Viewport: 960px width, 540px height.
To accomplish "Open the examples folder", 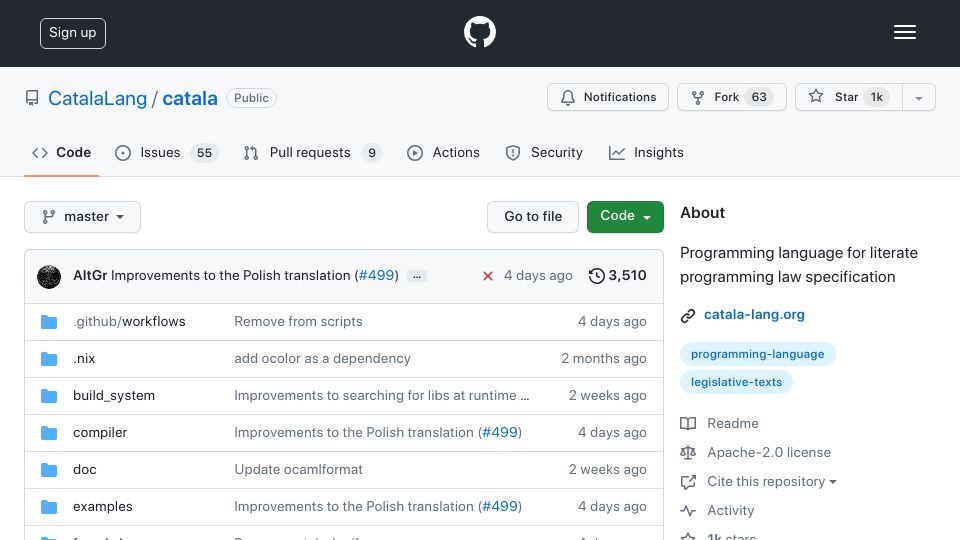I will coord(102,506).
